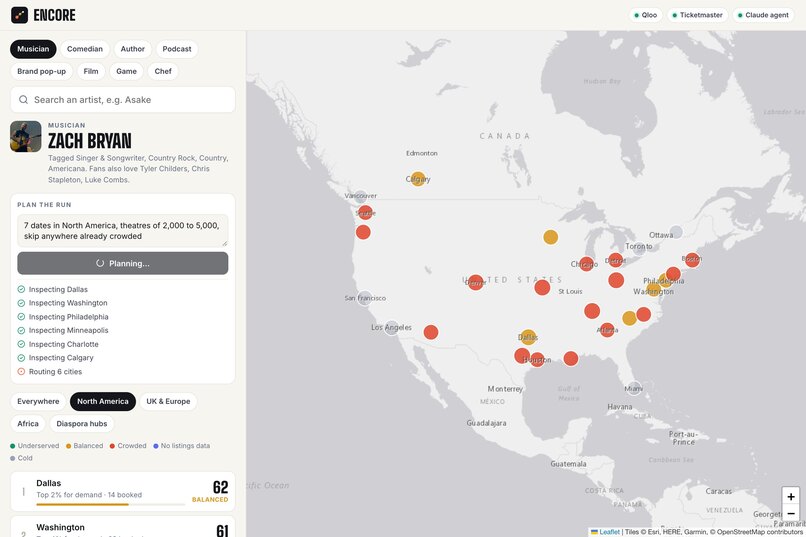Viewport: 806px width, 537px height.
Task: Click check icon beside Inspecting Washington
Action: (x=21, y=303)
